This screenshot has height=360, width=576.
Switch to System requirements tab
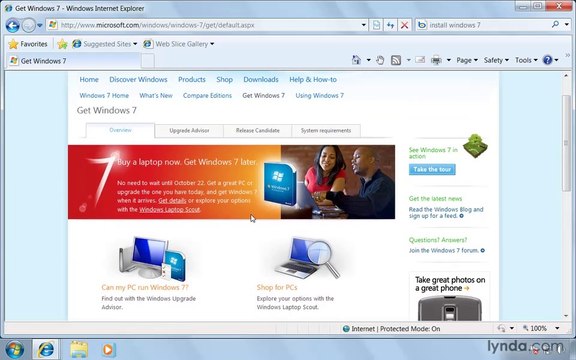click(x=326, y=130)
